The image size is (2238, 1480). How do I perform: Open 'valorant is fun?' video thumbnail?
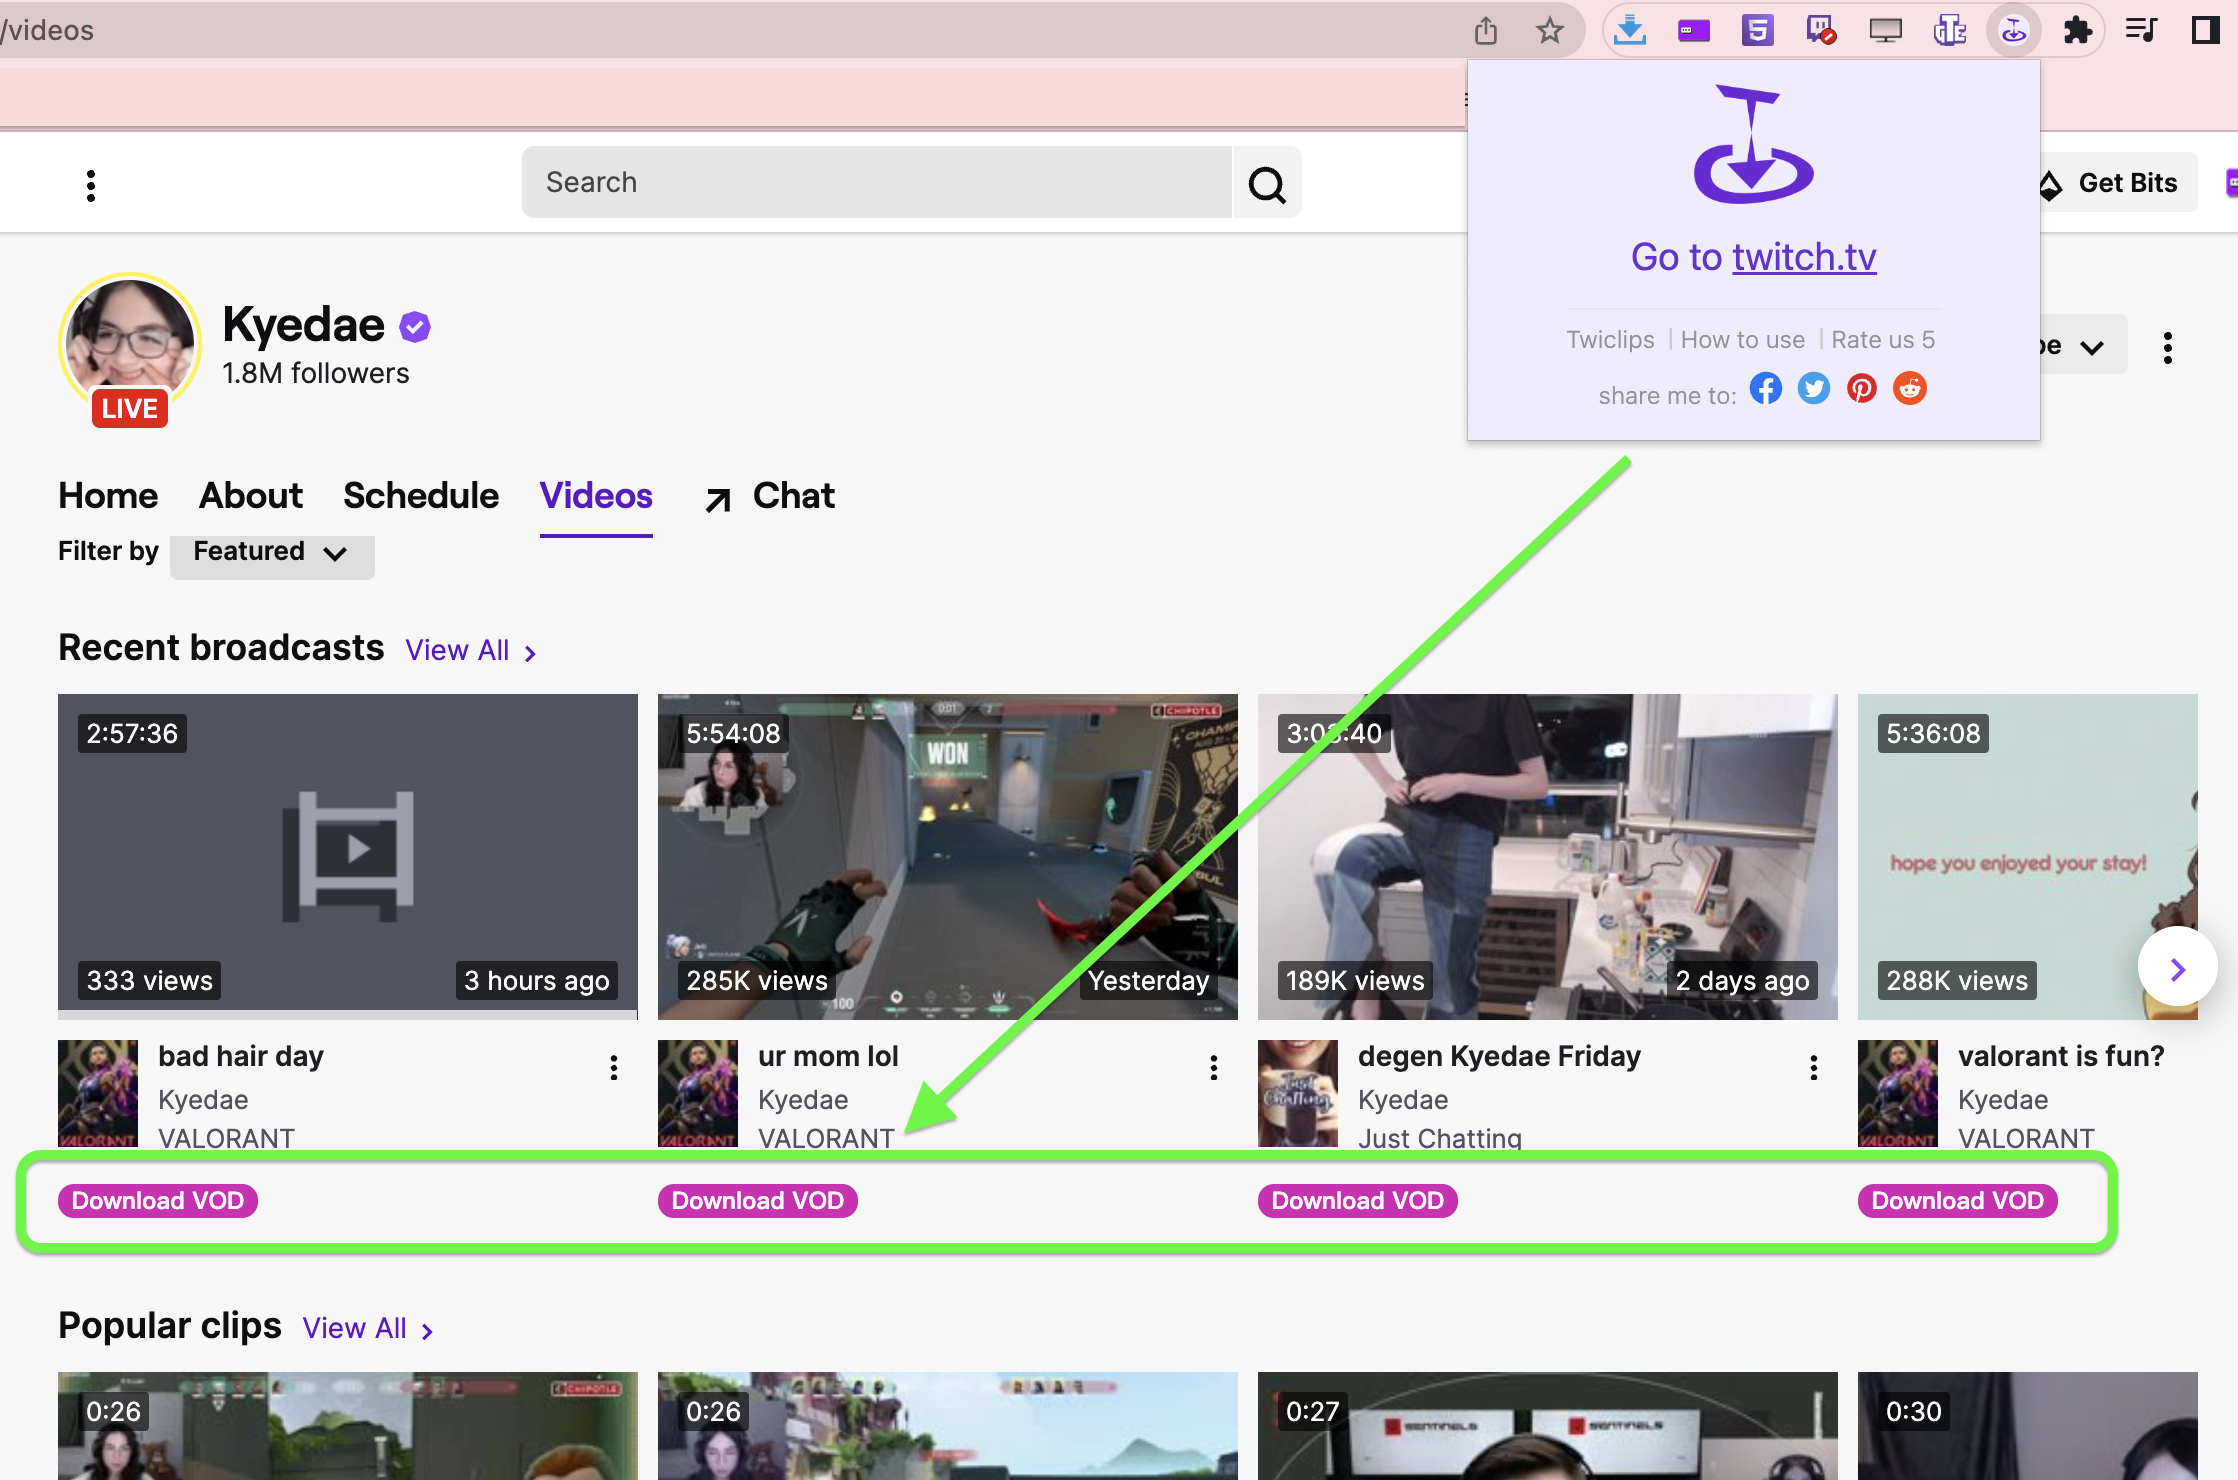(2028, 857)
